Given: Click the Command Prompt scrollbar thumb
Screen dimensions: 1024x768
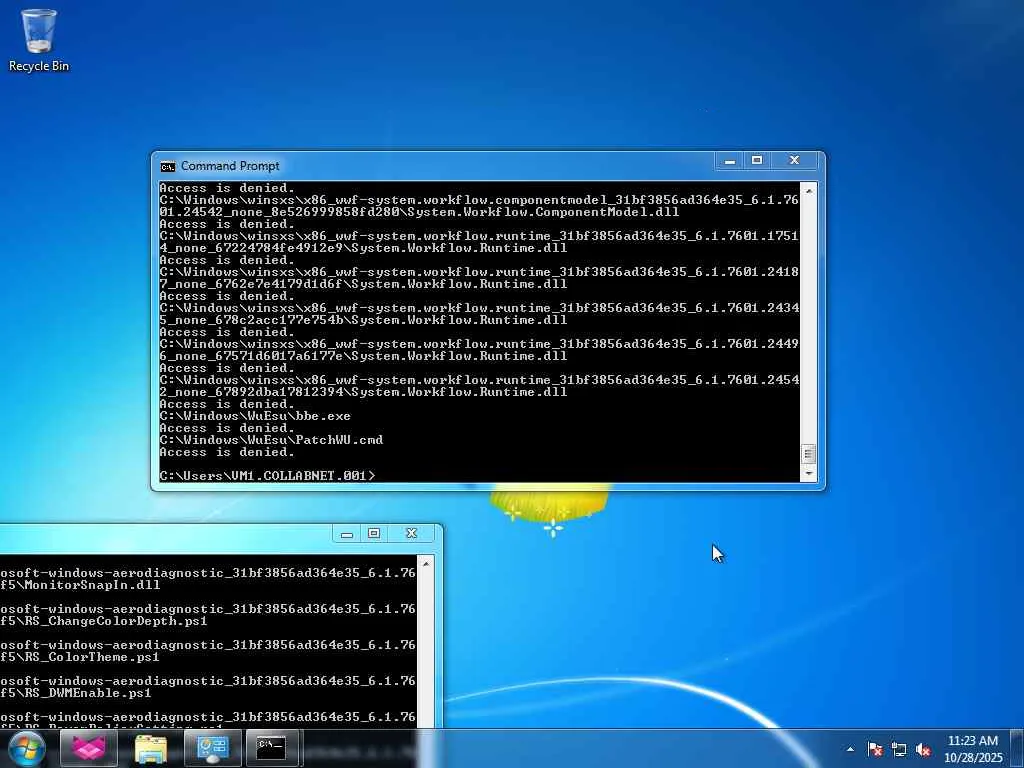Looking at the screenshot, I should (808, 454).
